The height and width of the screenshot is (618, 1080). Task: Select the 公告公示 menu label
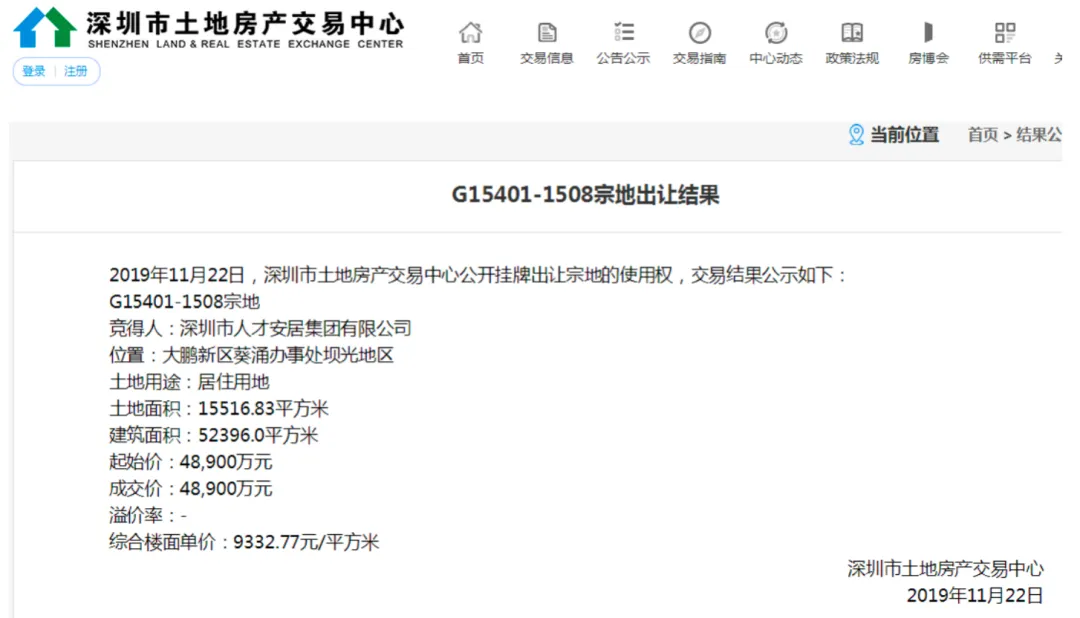[623, 59]
